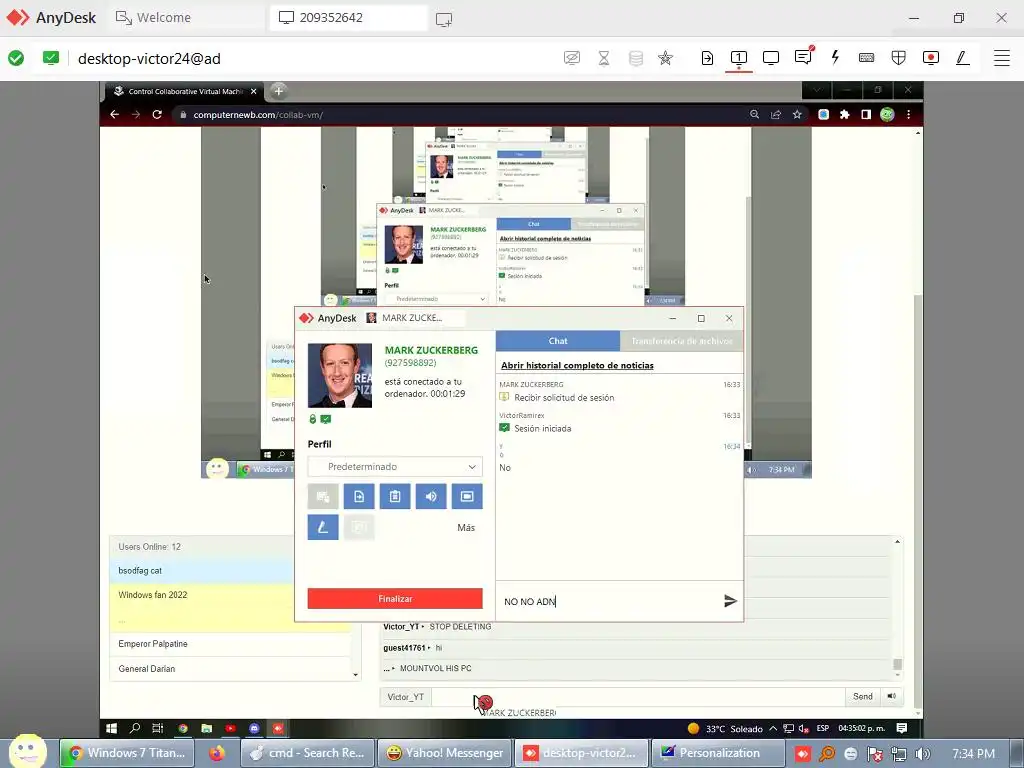Click the blank monitor display icon
The image size is (1024, 768).
(771, 58)
